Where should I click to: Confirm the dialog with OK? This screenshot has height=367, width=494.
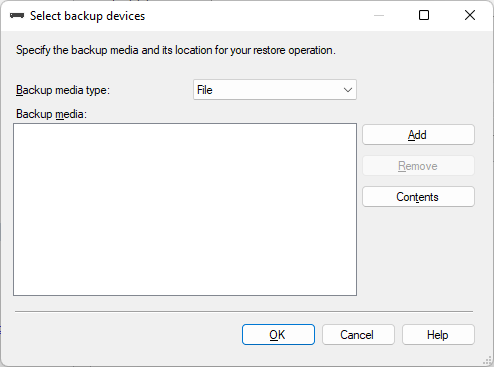[278, 334]
